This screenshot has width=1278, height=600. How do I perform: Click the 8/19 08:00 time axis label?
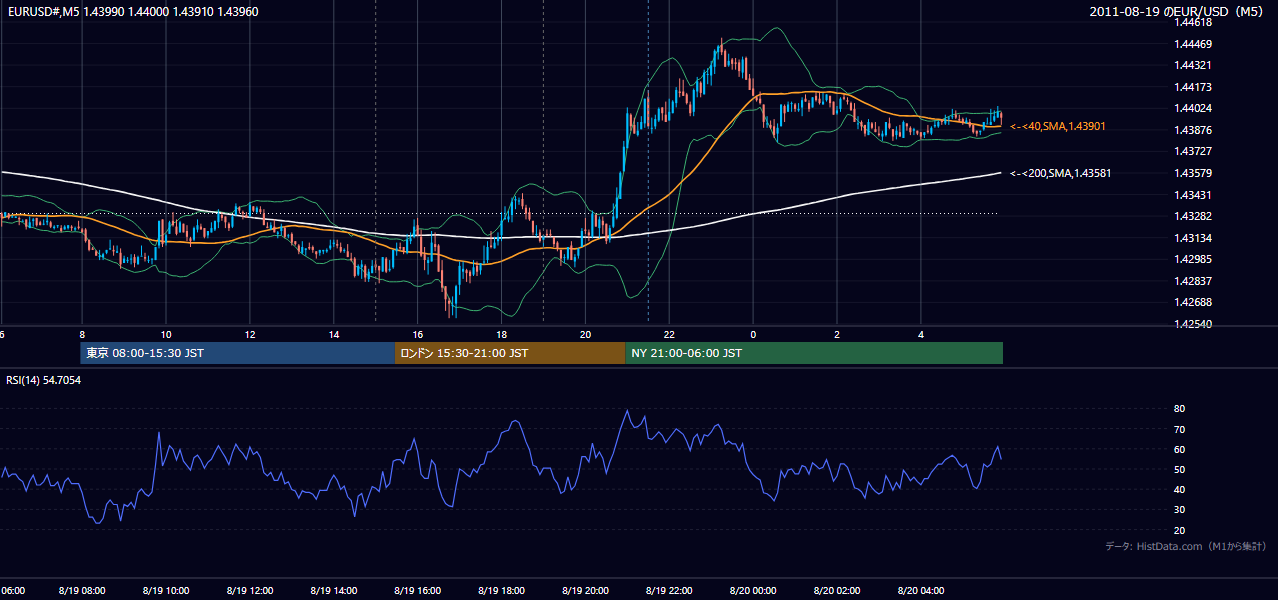coord(82,590)
